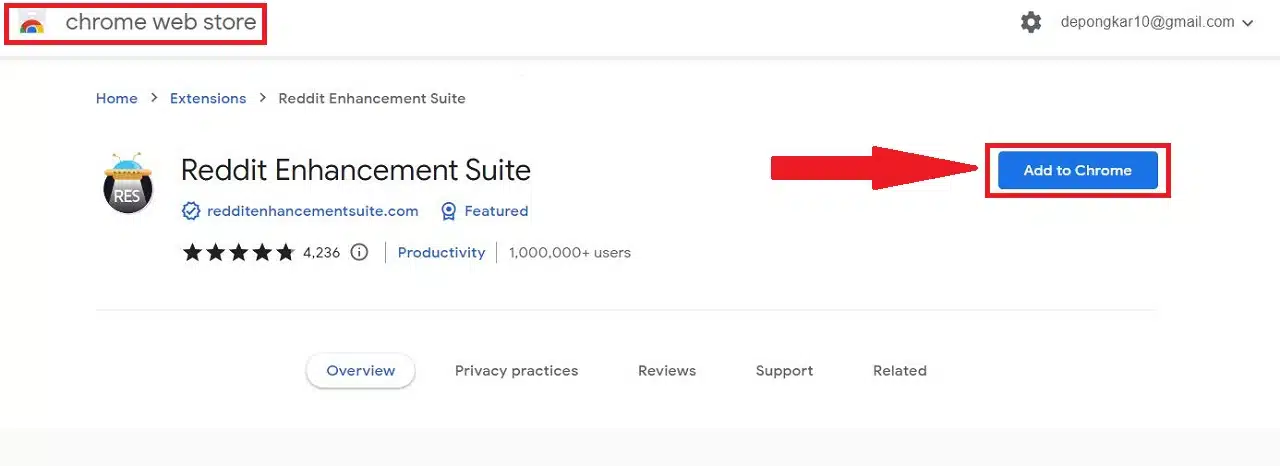
Task: Switch to the Privacy practices tab
Action: coord(516,371)
